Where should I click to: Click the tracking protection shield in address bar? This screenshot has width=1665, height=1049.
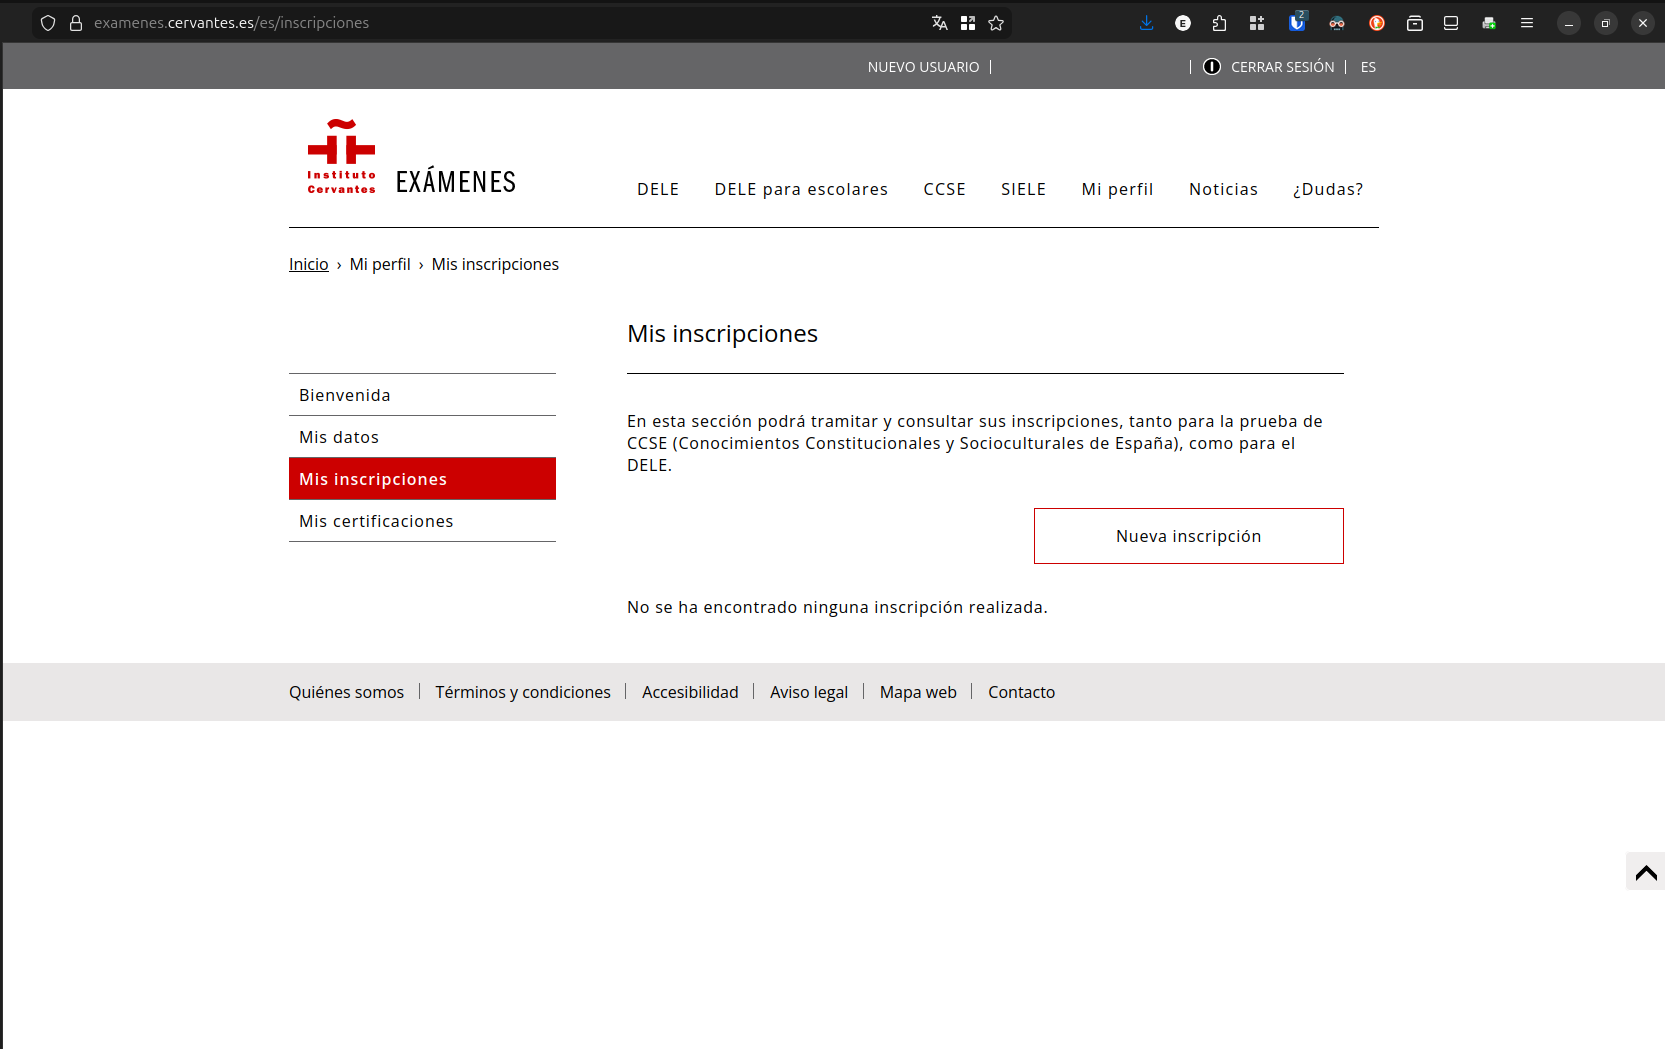(47, 22)
